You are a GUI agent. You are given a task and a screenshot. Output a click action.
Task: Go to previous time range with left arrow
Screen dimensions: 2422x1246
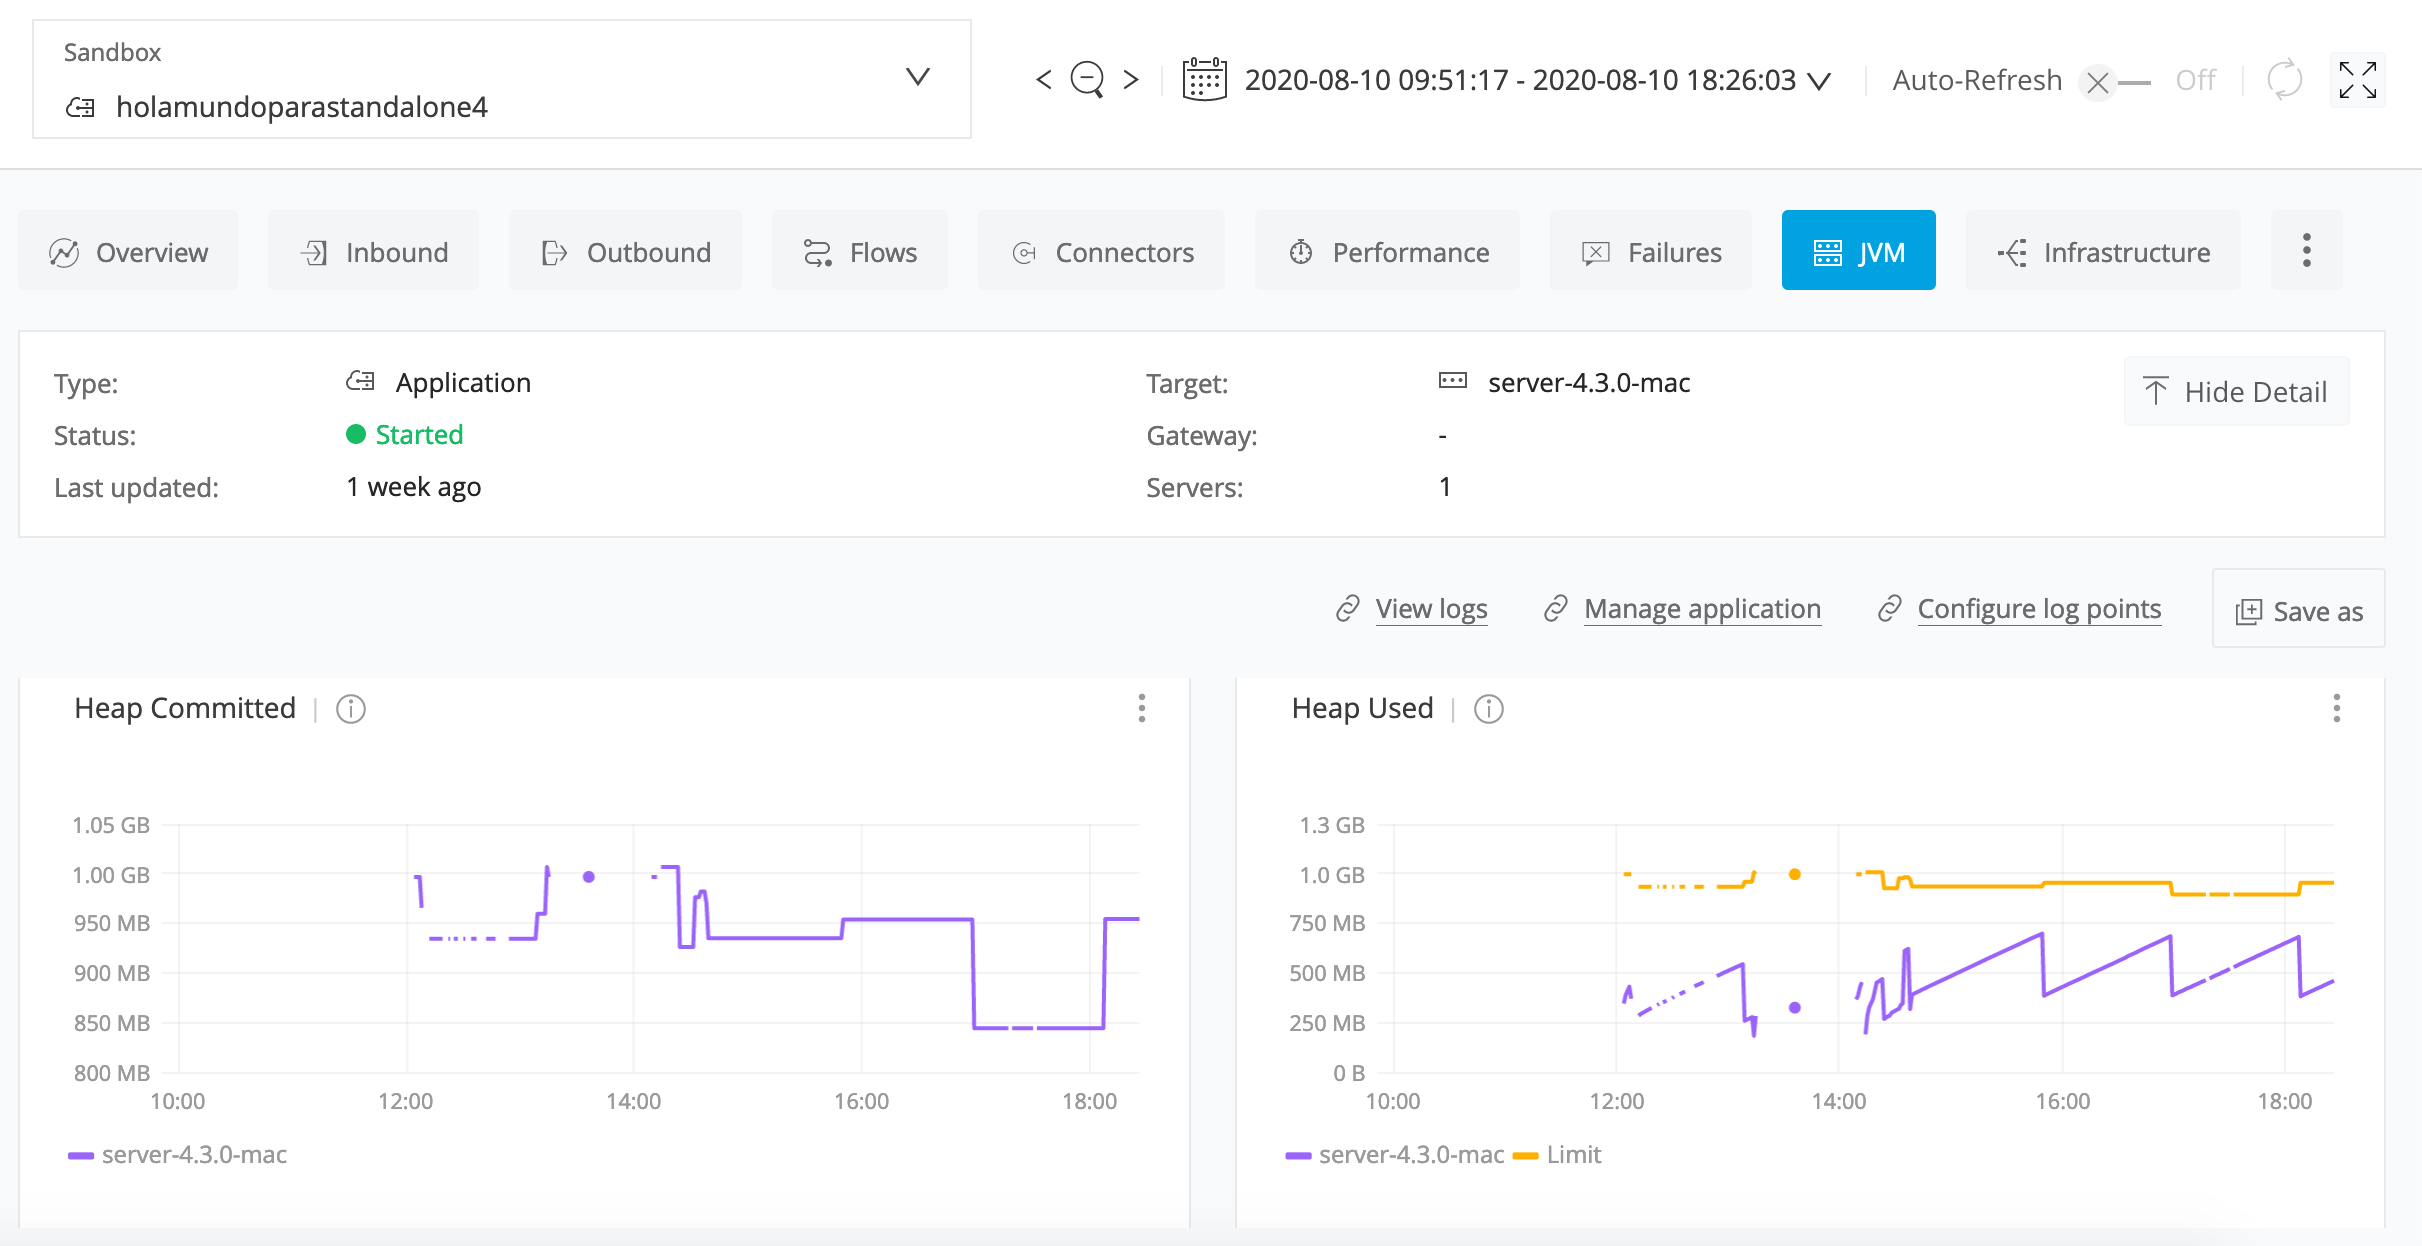[x=1043, y=79]
